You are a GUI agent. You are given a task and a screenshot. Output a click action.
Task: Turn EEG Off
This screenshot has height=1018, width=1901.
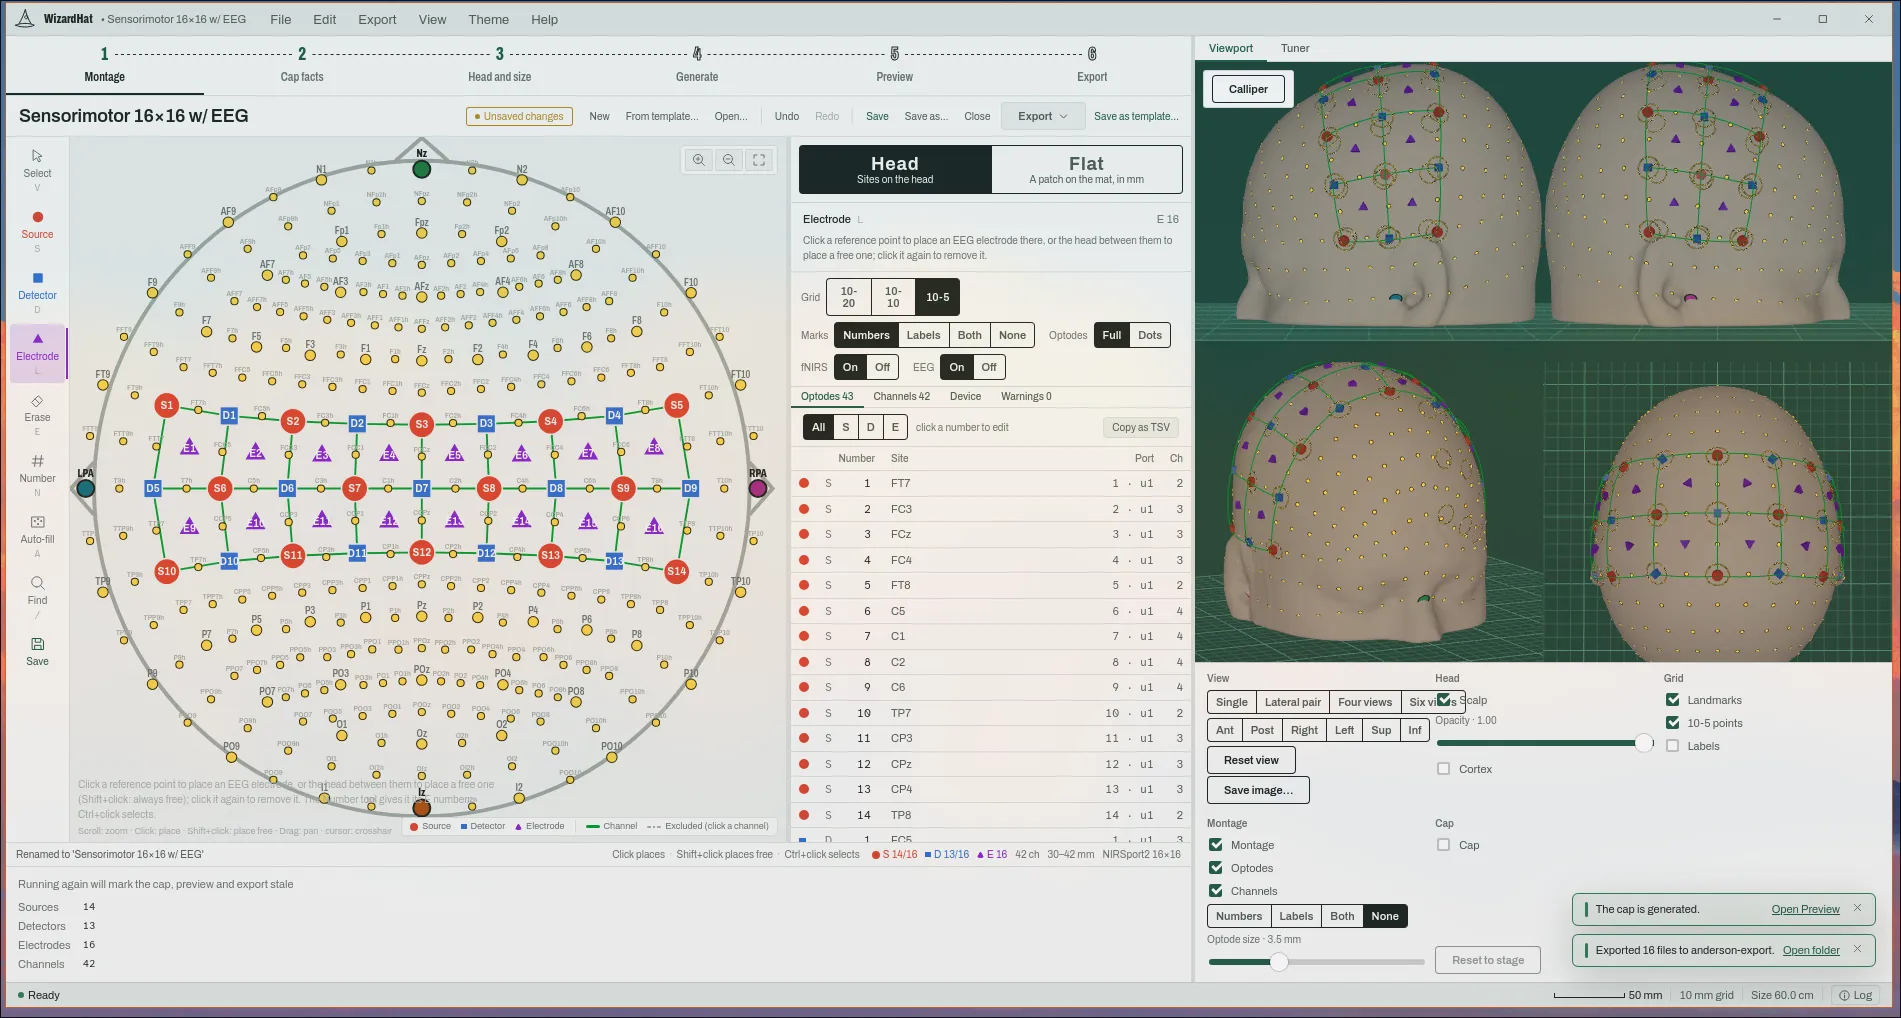[989, 367]
